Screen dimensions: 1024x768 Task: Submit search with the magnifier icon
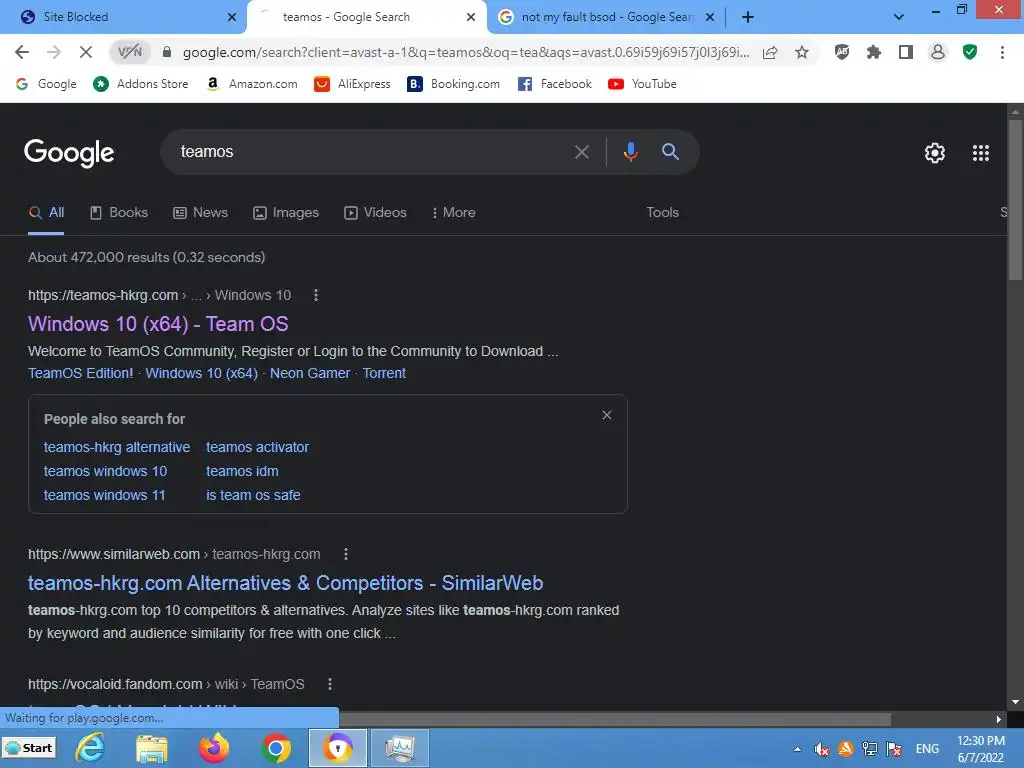coord(670,152)
